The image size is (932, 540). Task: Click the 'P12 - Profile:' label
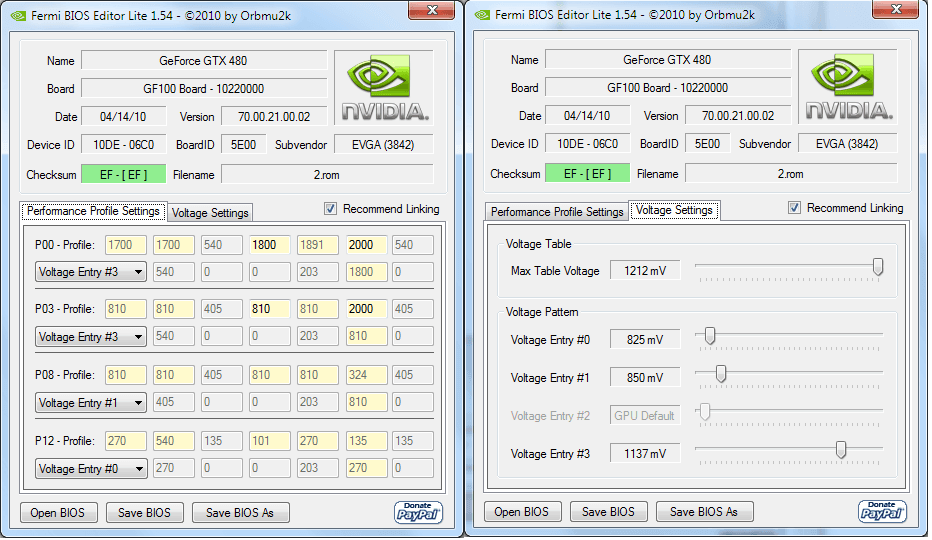65,441
